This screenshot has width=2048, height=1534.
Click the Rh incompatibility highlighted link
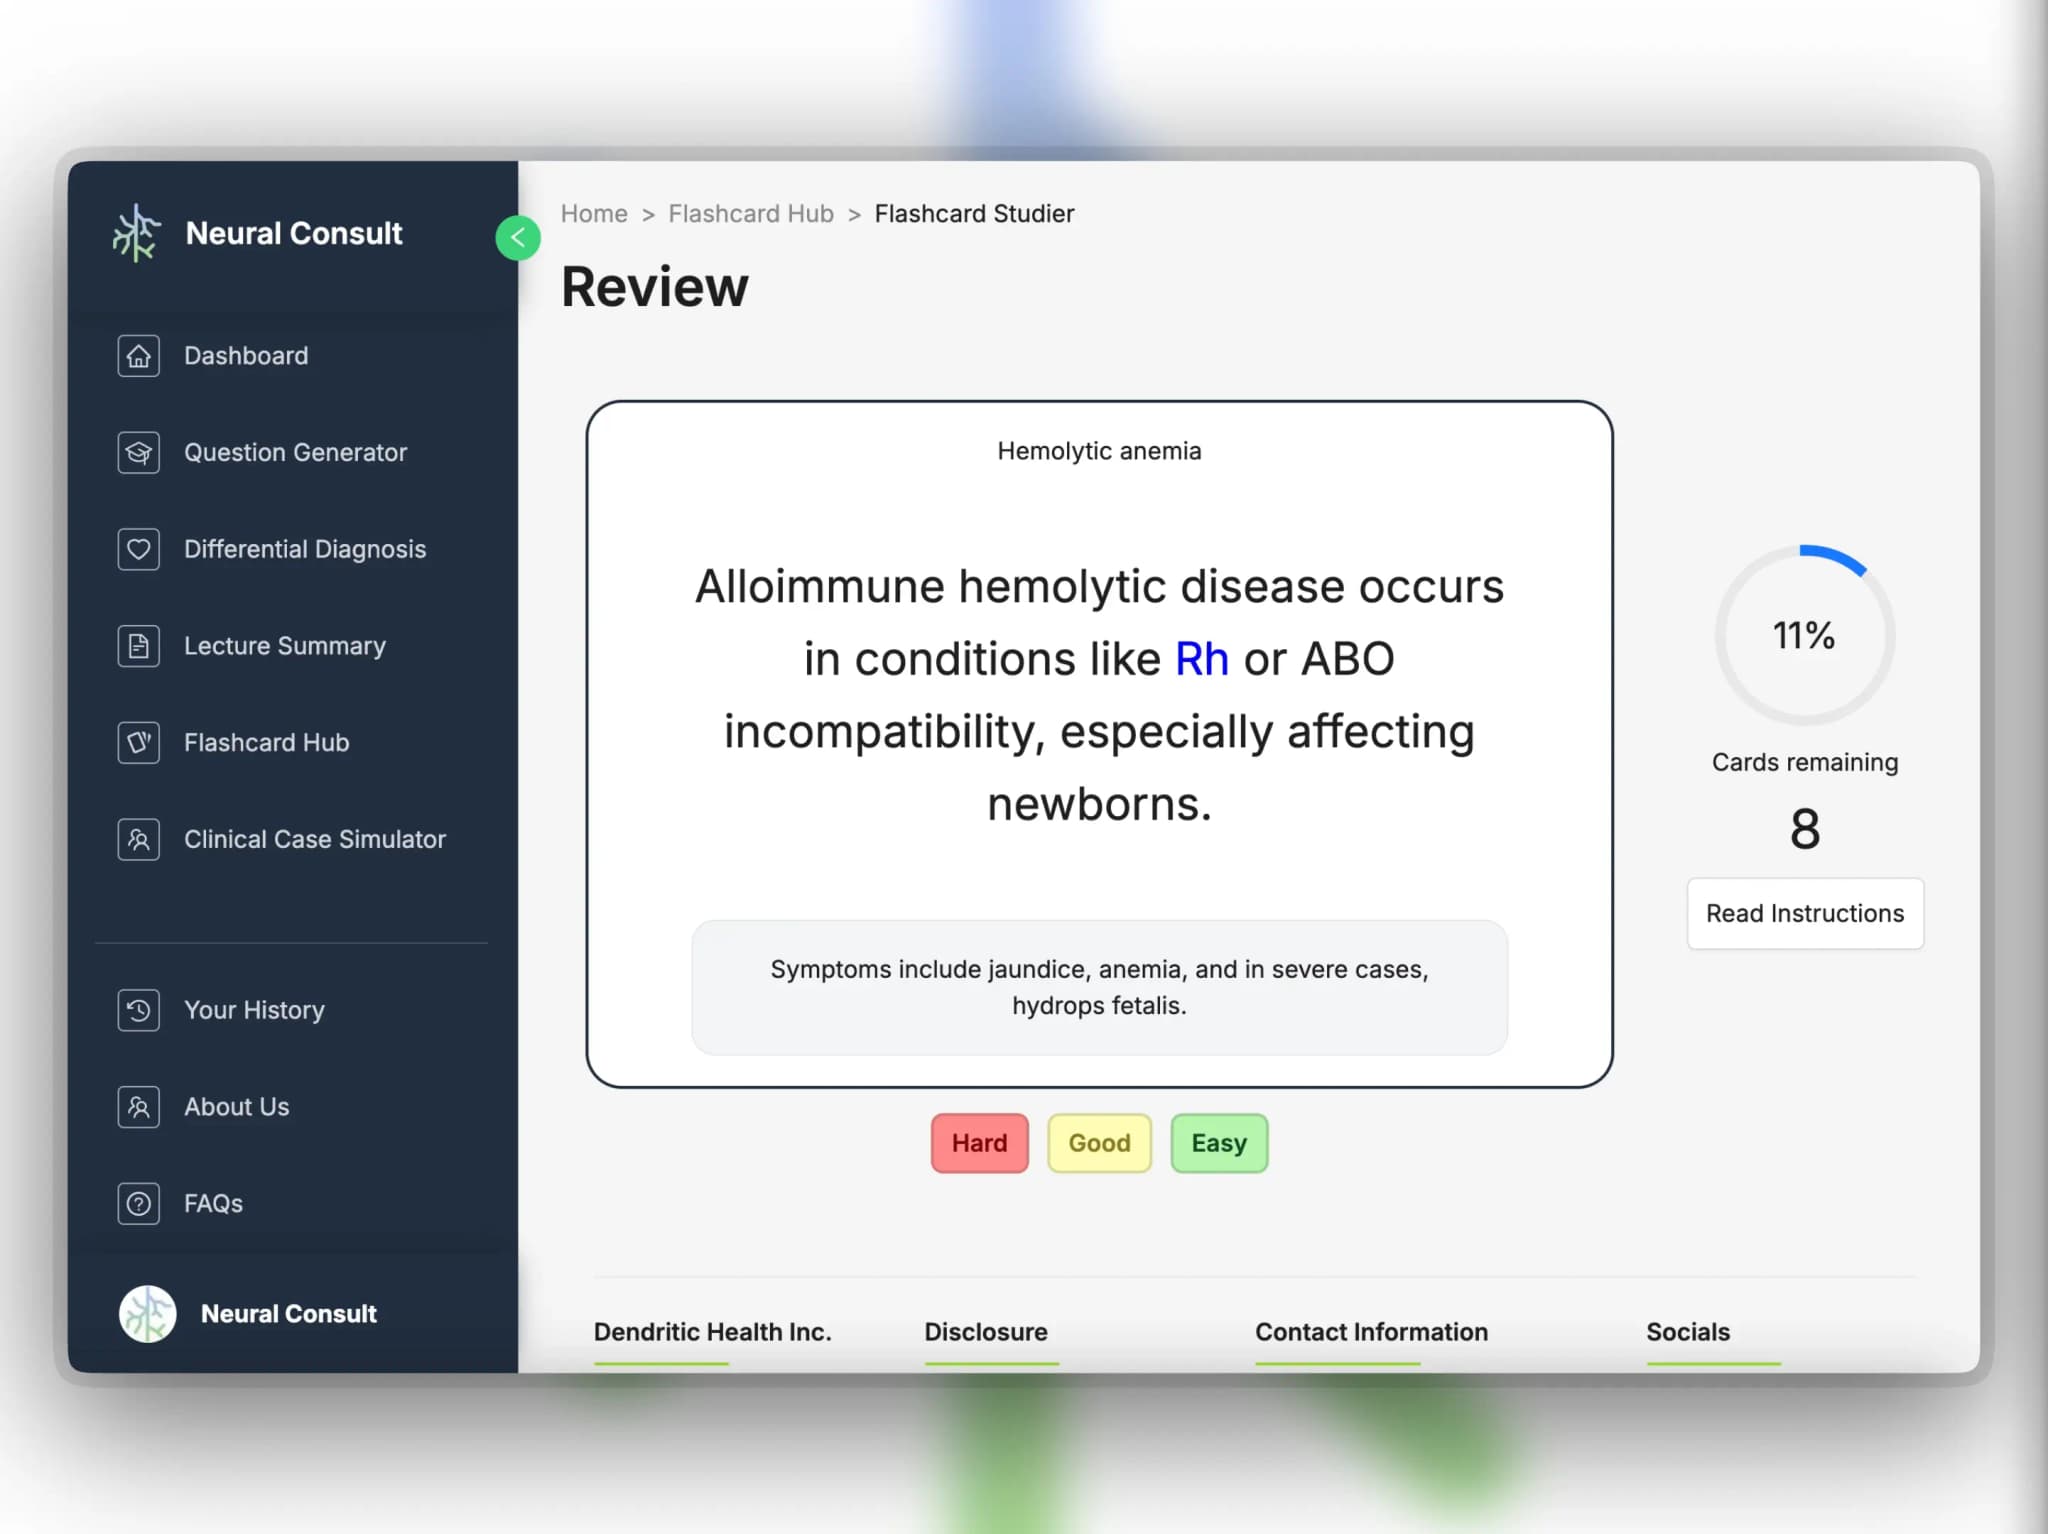coord(1200,657)
